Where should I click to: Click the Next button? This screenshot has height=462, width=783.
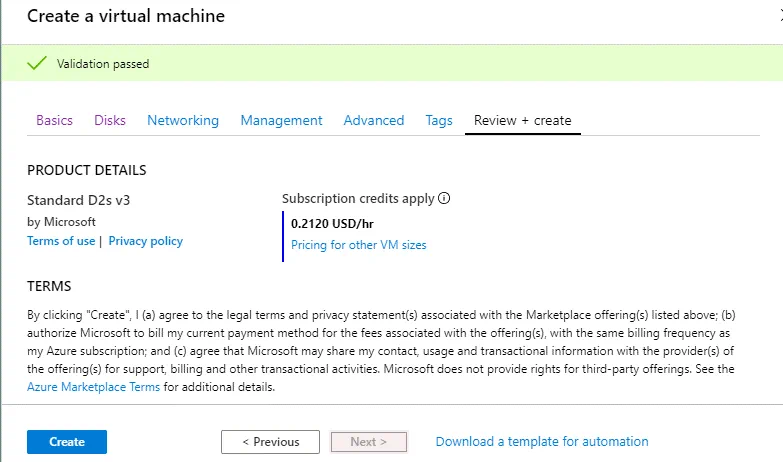point(369,442)
